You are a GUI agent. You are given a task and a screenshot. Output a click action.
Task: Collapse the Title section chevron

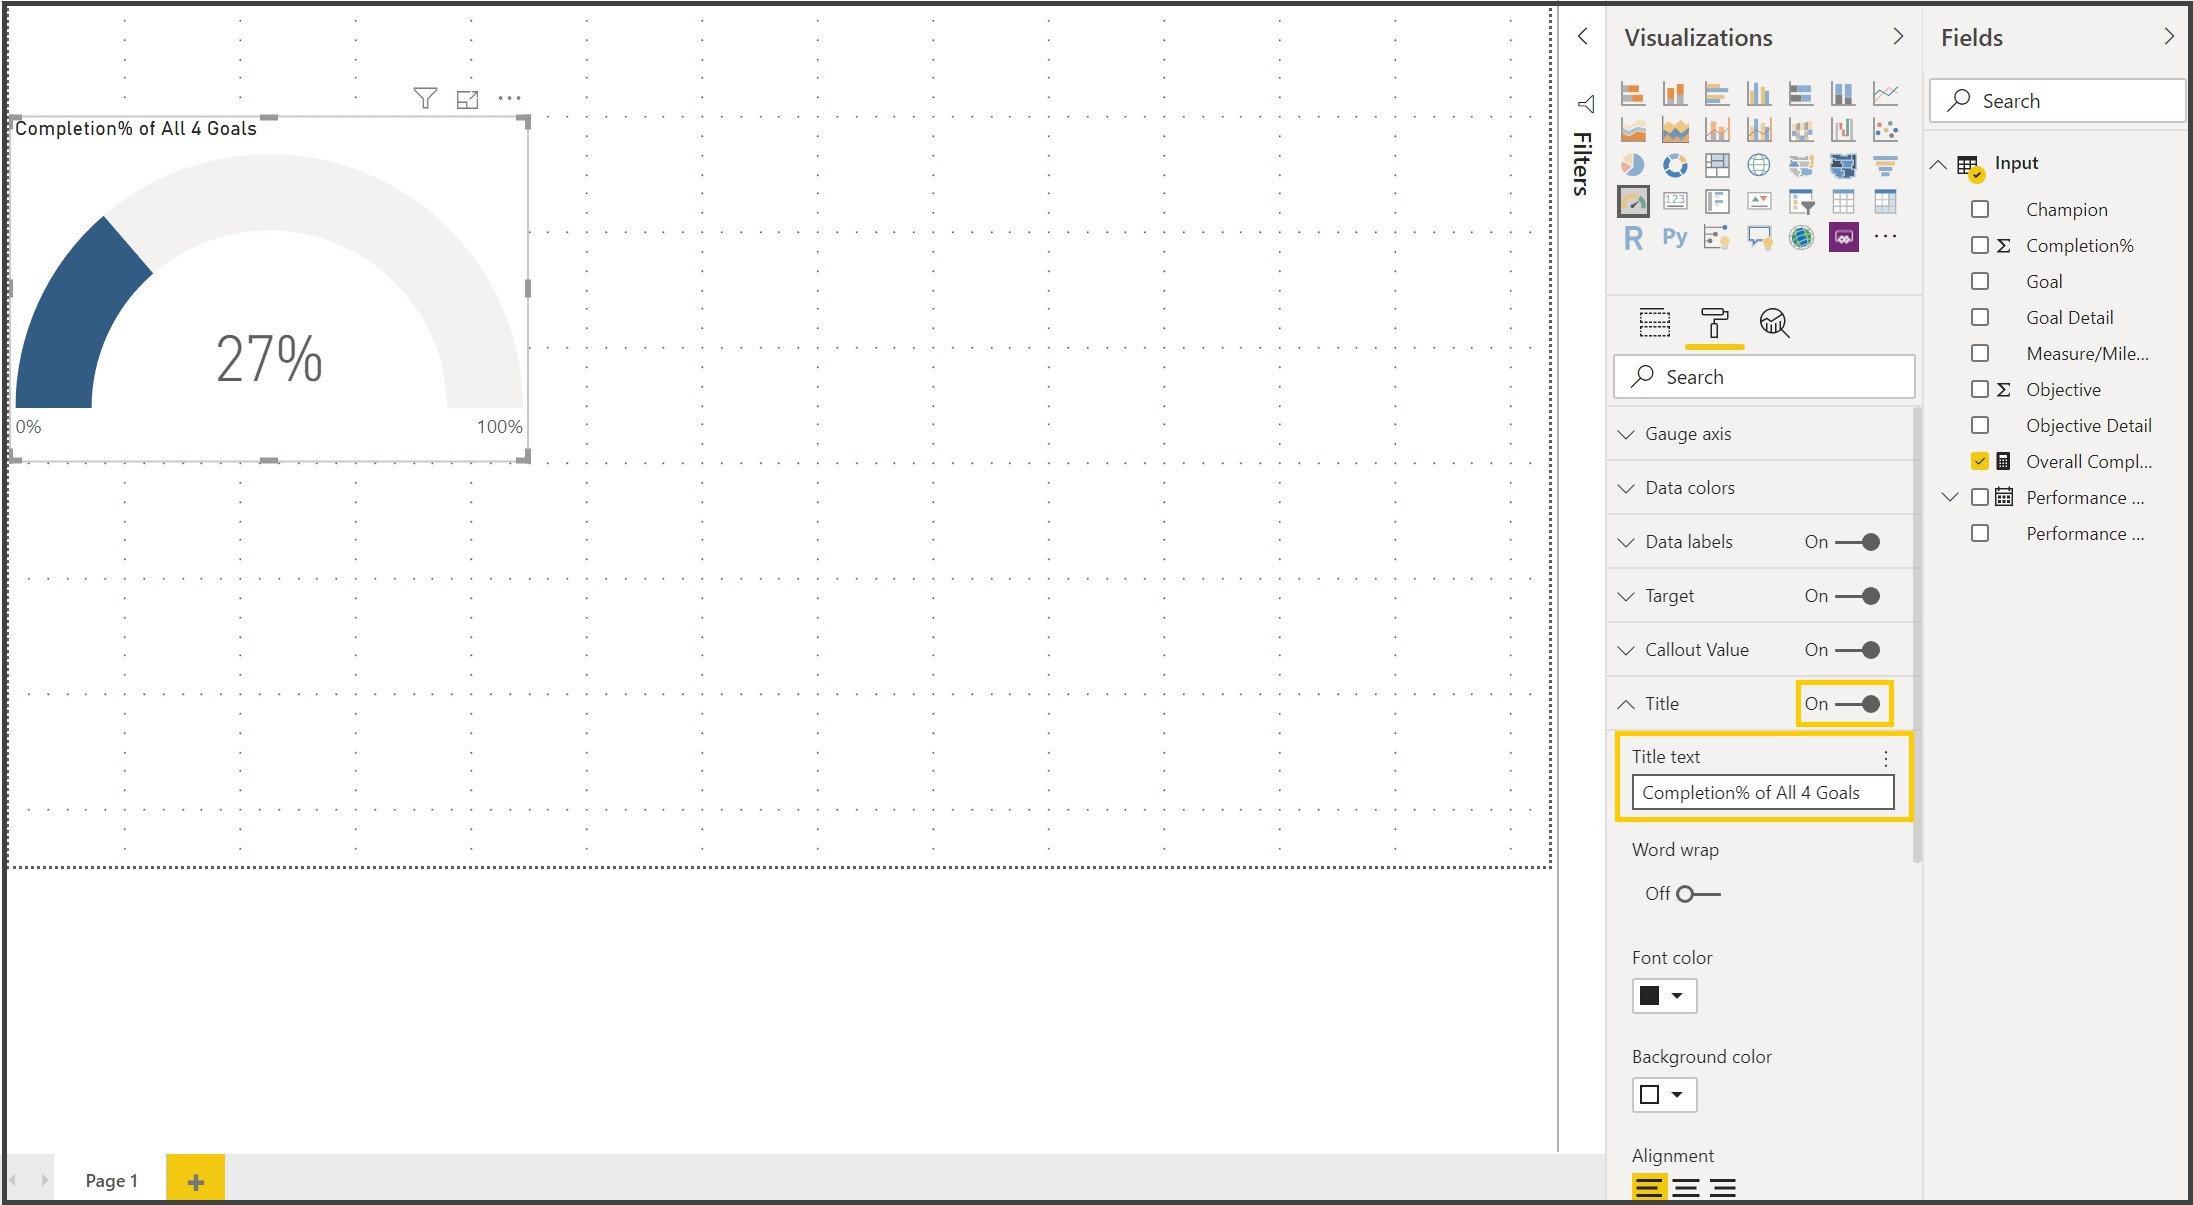click(x=1626, y=704)
